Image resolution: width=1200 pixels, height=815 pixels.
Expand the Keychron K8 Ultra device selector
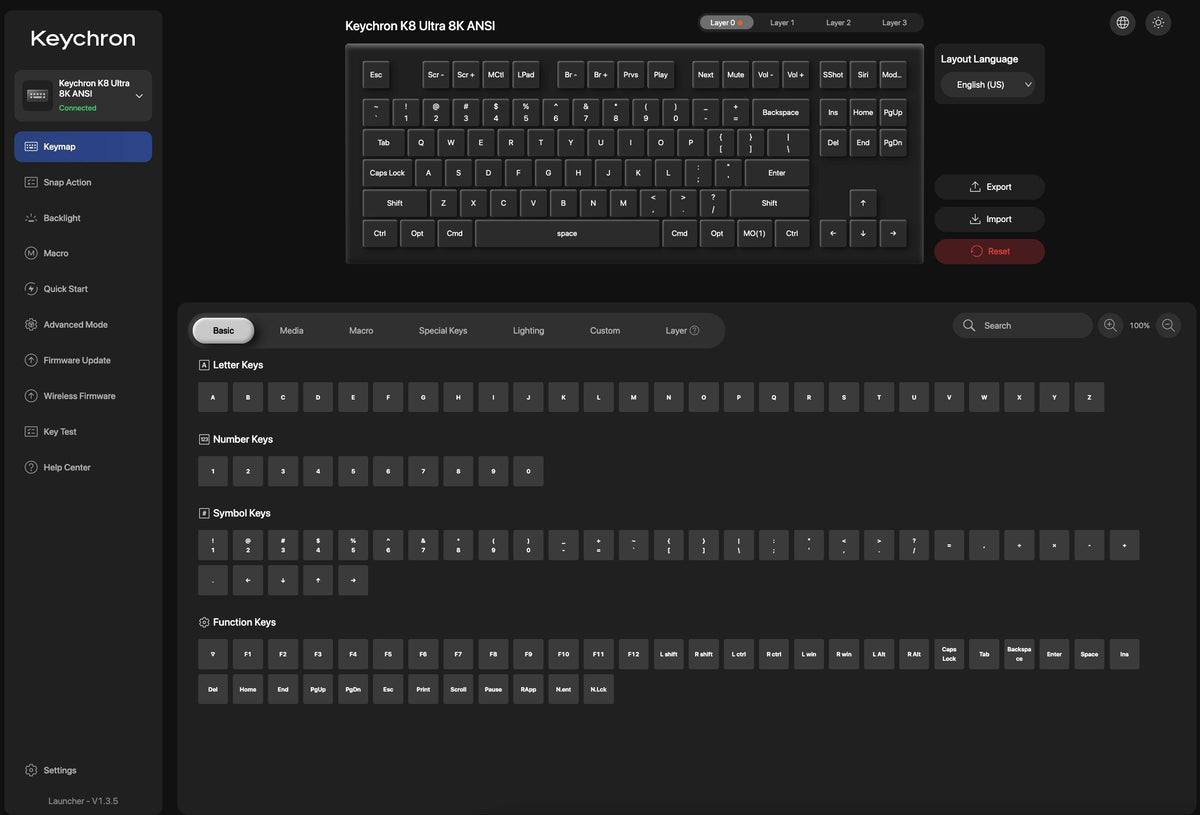pos(83,96)
